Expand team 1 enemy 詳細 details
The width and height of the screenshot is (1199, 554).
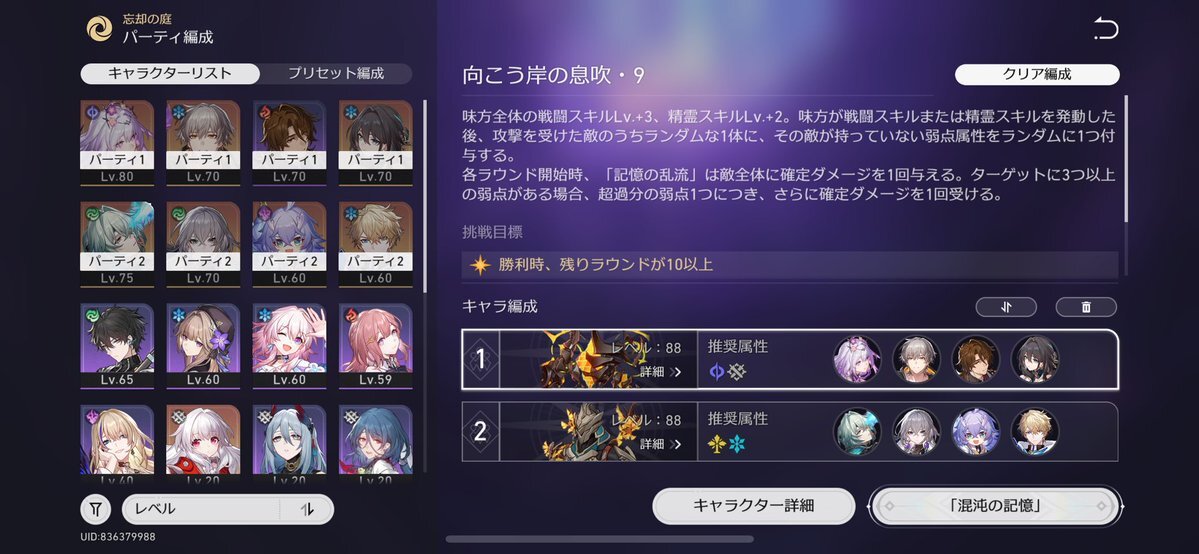[661, 373]
